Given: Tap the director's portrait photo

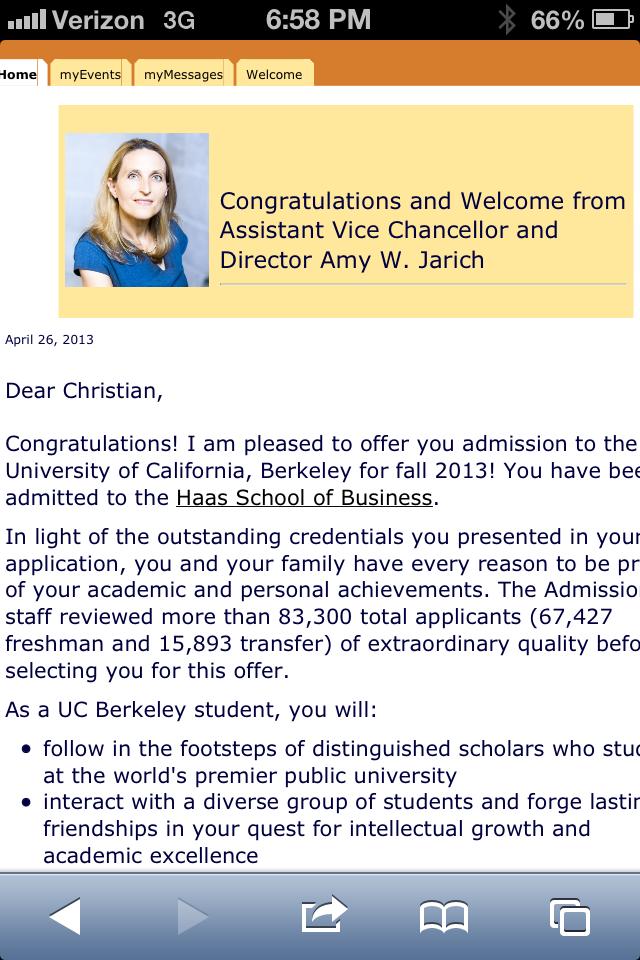Looking at the screenshot, I should click(x=137, y=210).
